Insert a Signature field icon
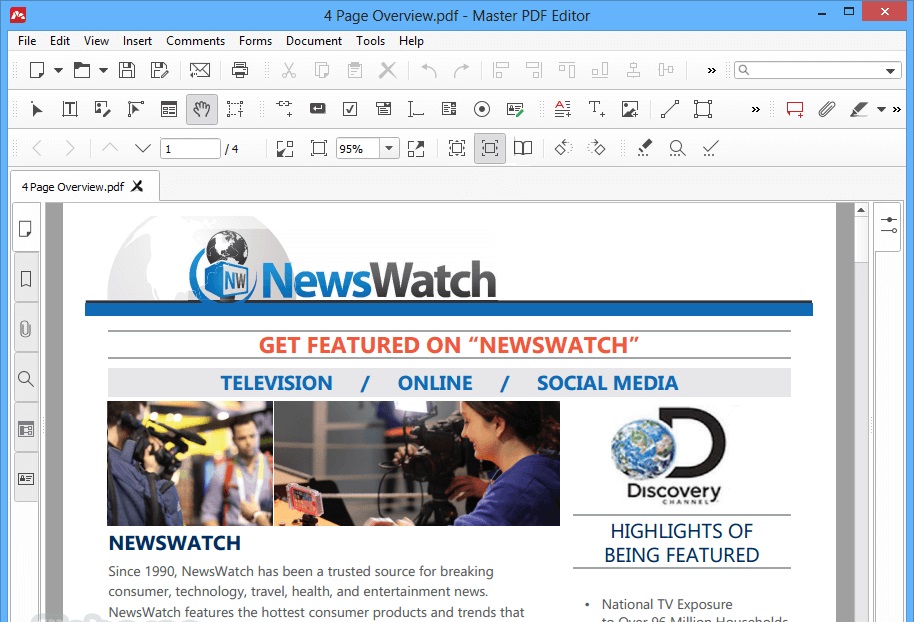The image size is (914, 622). pyautogui.click(x=515, y=109)
